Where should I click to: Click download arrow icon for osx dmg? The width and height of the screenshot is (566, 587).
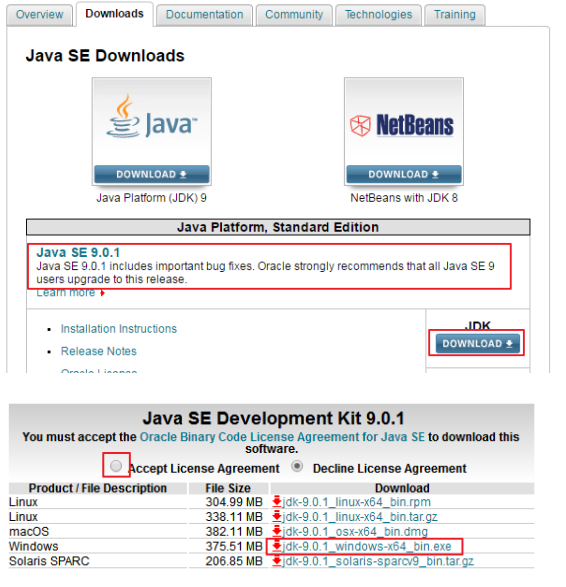[277, 531]
